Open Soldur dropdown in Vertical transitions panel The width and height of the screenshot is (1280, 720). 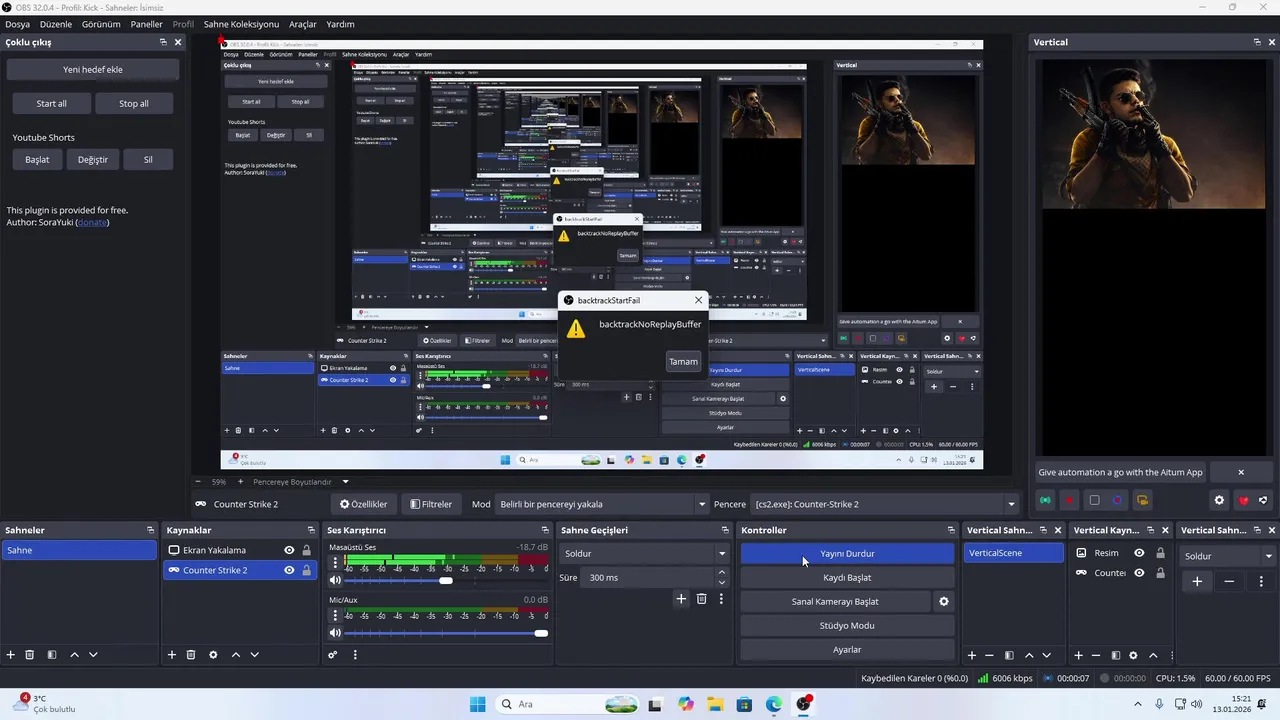1228,556
